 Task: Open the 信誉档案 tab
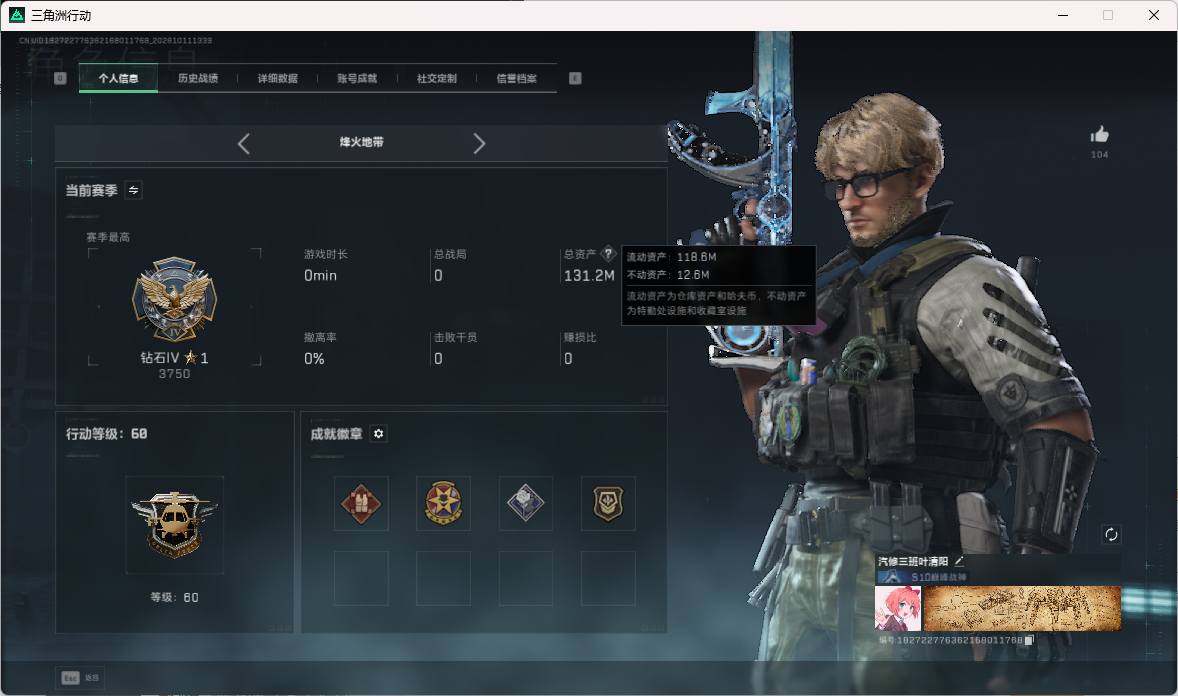tap(516, 78)
